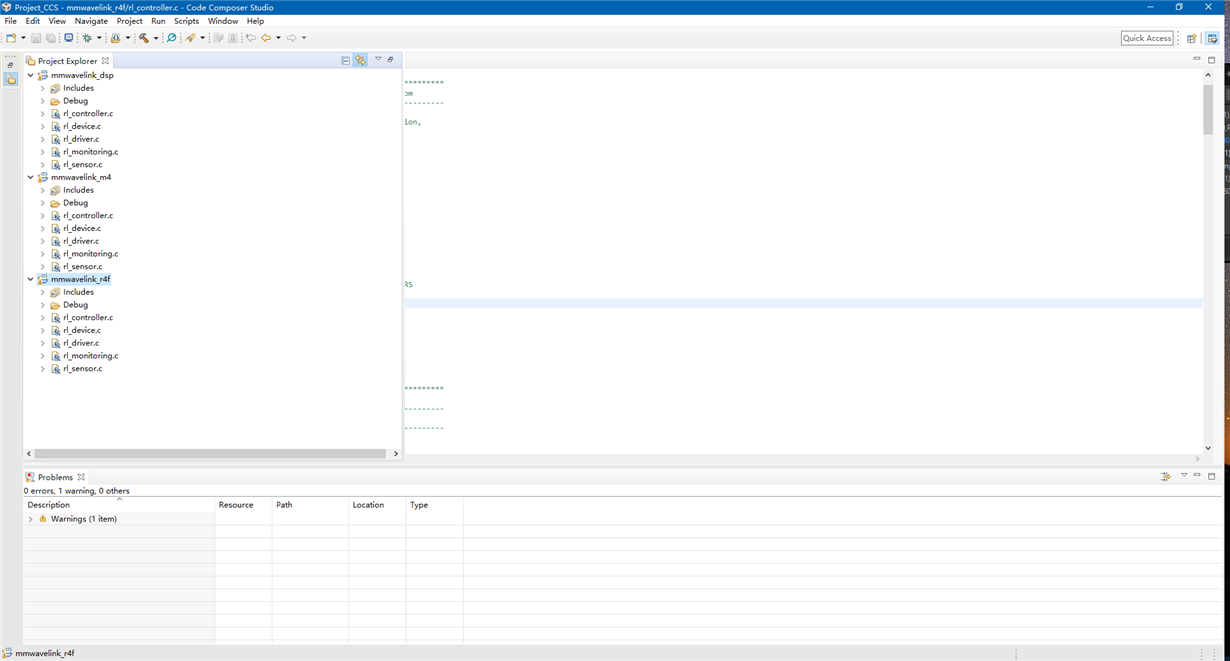The image size is (1230, 661).
Task: Click the Back navigation arrow
Action: point(266,38)
